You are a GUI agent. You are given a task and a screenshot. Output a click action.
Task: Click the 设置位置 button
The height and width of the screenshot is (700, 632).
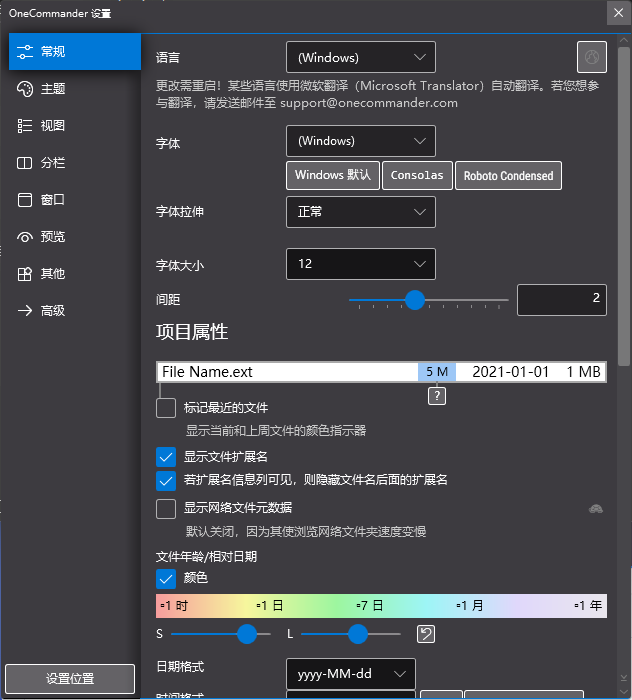click(70, 679)
